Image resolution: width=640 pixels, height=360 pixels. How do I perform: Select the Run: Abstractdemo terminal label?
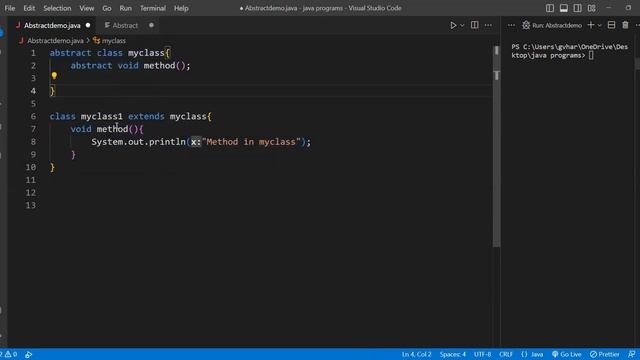pyautogui.click(x=552, y=25)
